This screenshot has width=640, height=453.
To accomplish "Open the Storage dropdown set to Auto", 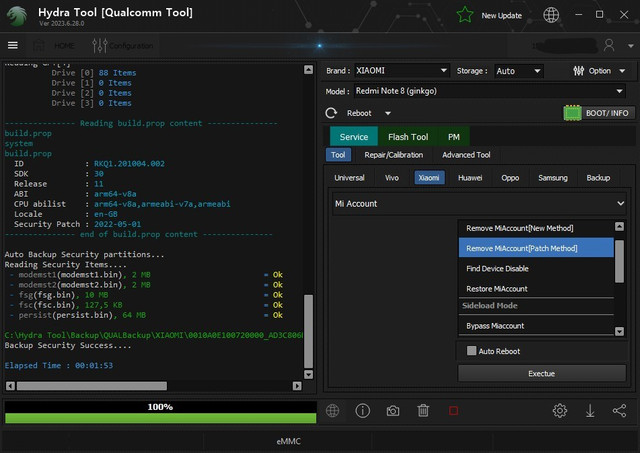I will [x=518, y=71].
